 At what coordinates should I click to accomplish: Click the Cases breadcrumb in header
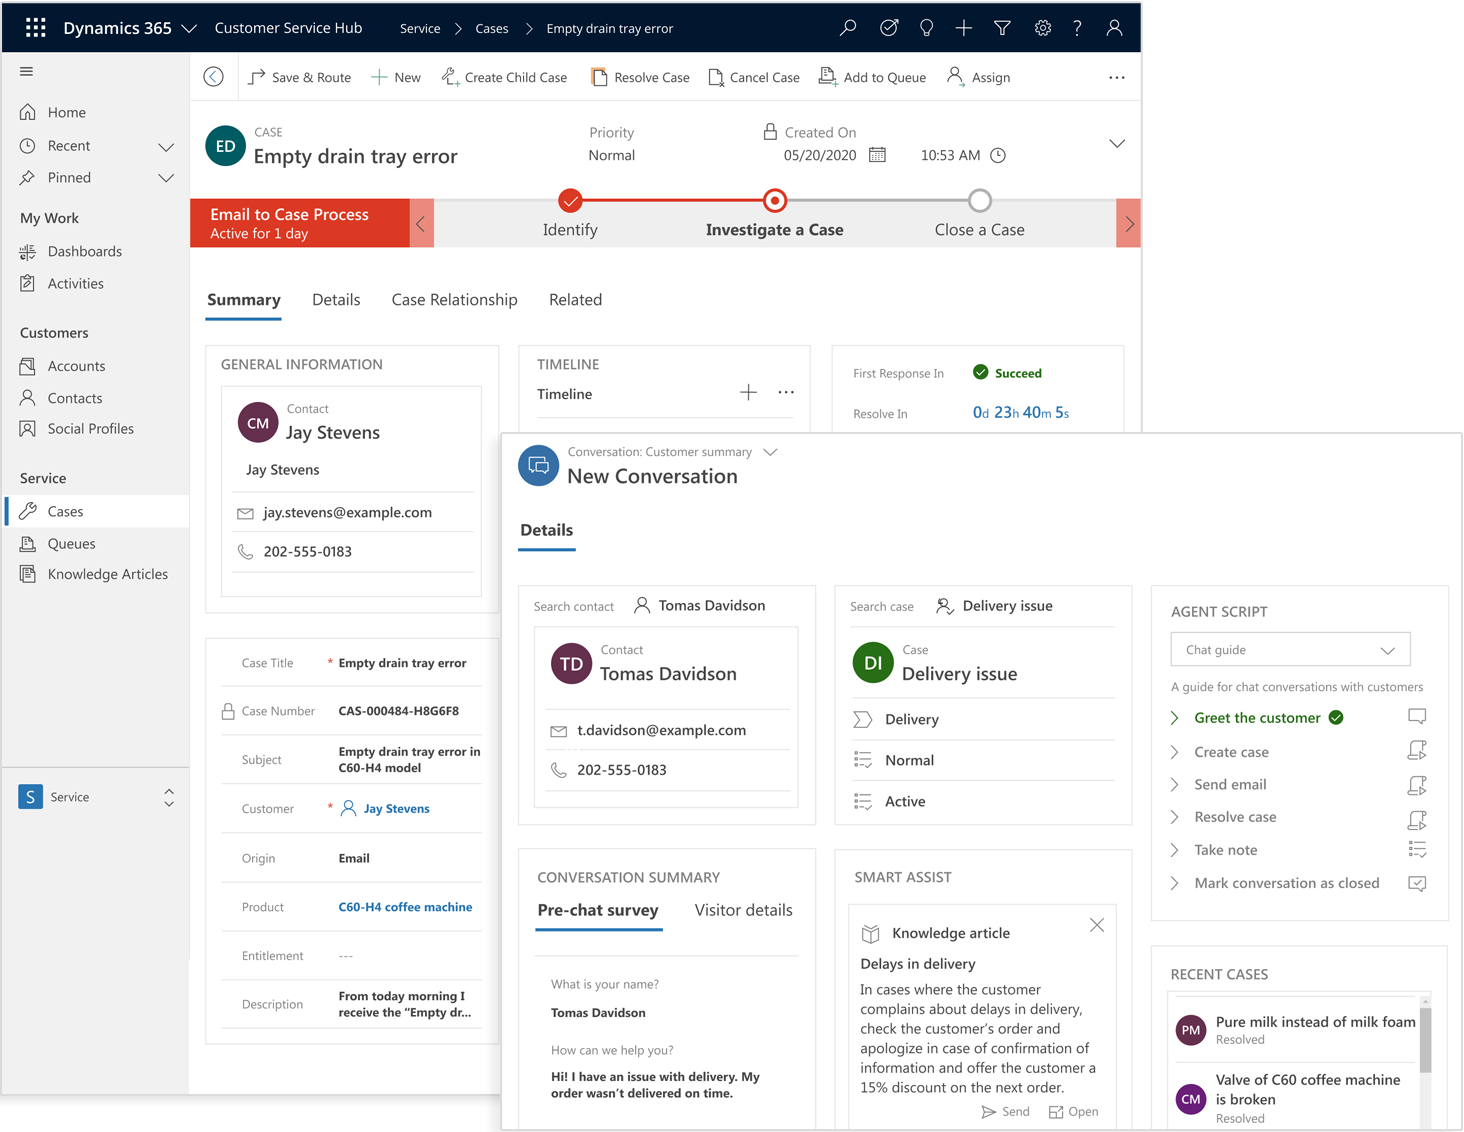(492, 28)
